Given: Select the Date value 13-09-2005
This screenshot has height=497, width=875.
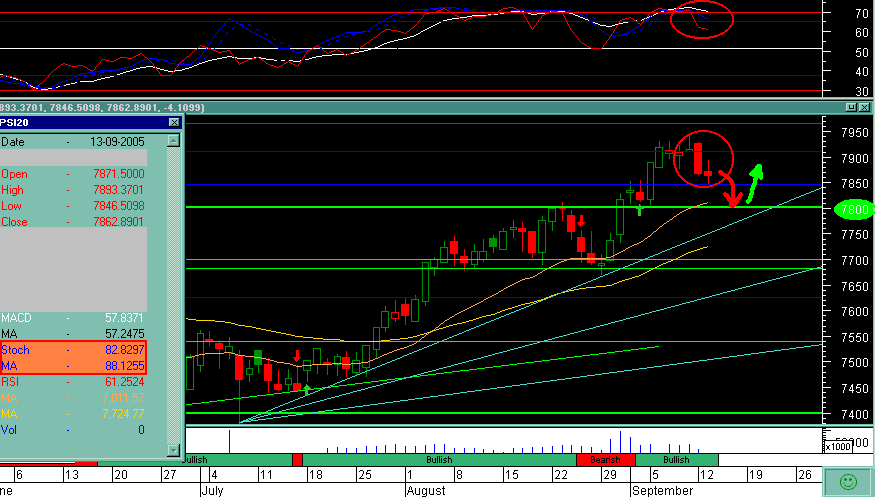Looking at the screenshot, I should pos(117,142).
